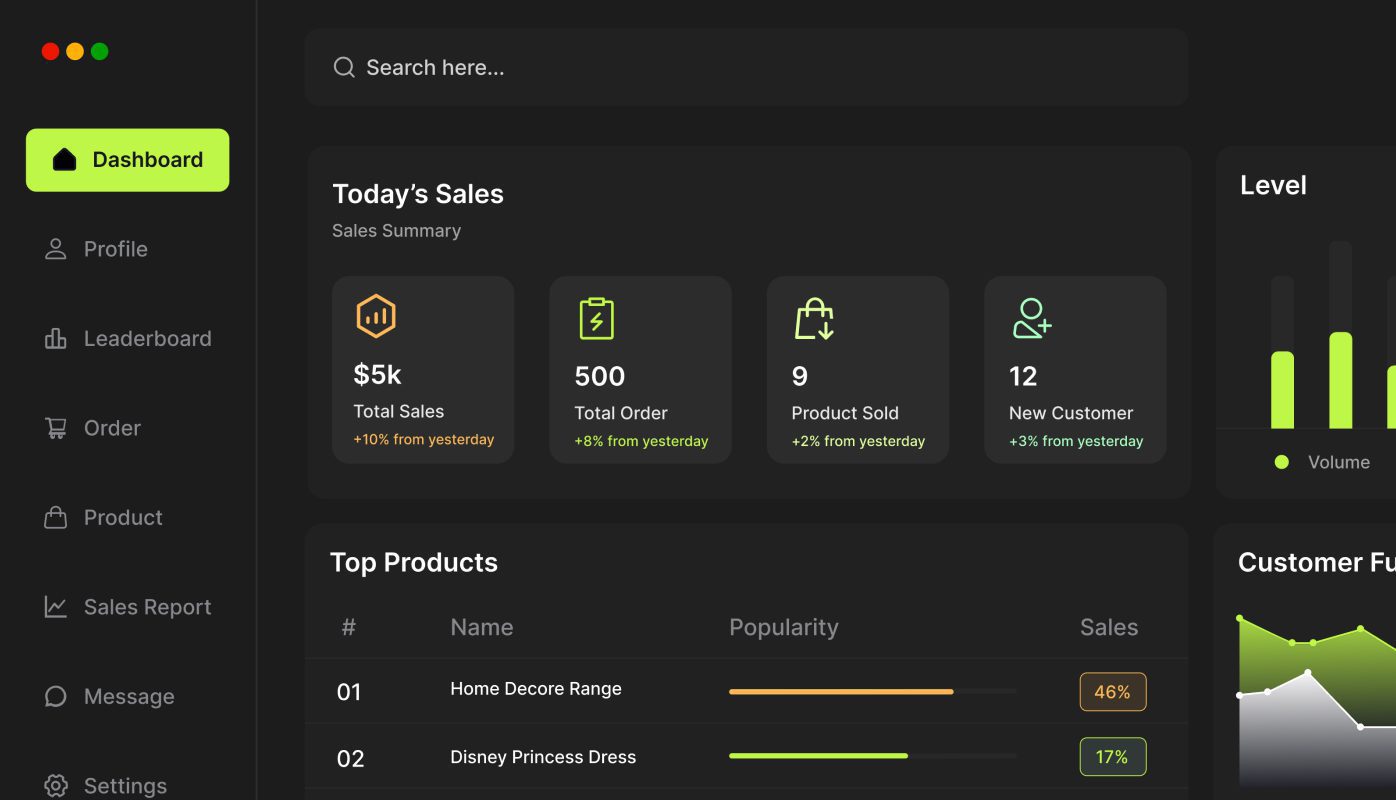Click the Leaderboard bar chart icon
This screenshot has height=800, width=1396.
pyautogui.click(x=56, y=339)
